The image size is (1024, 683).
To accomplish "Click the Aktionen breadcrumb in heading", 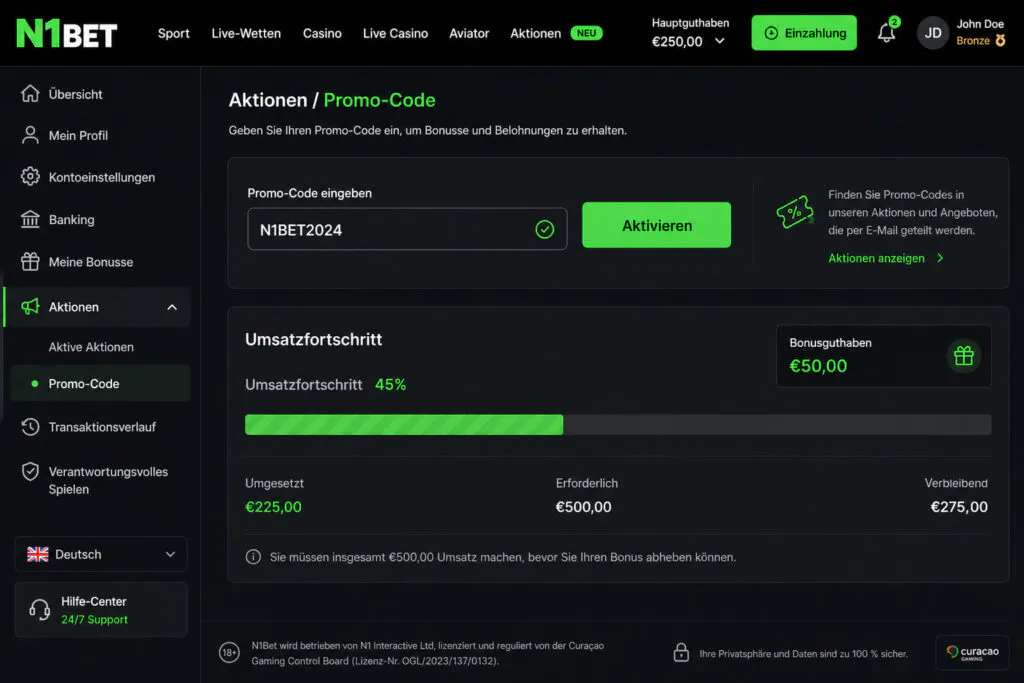I will pyautogui.click(x=268, y=100).
